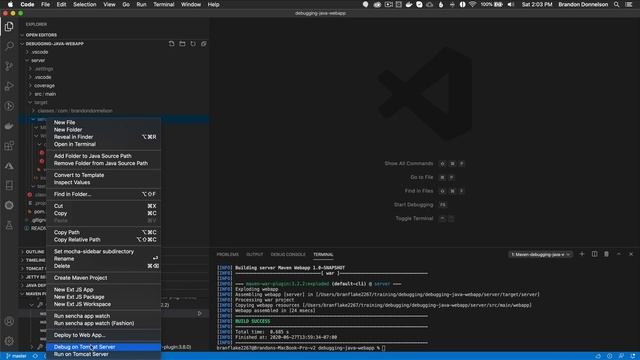640x360 pixels.
Task: Expand the coverage folder
Action: (x=44, y=86)
